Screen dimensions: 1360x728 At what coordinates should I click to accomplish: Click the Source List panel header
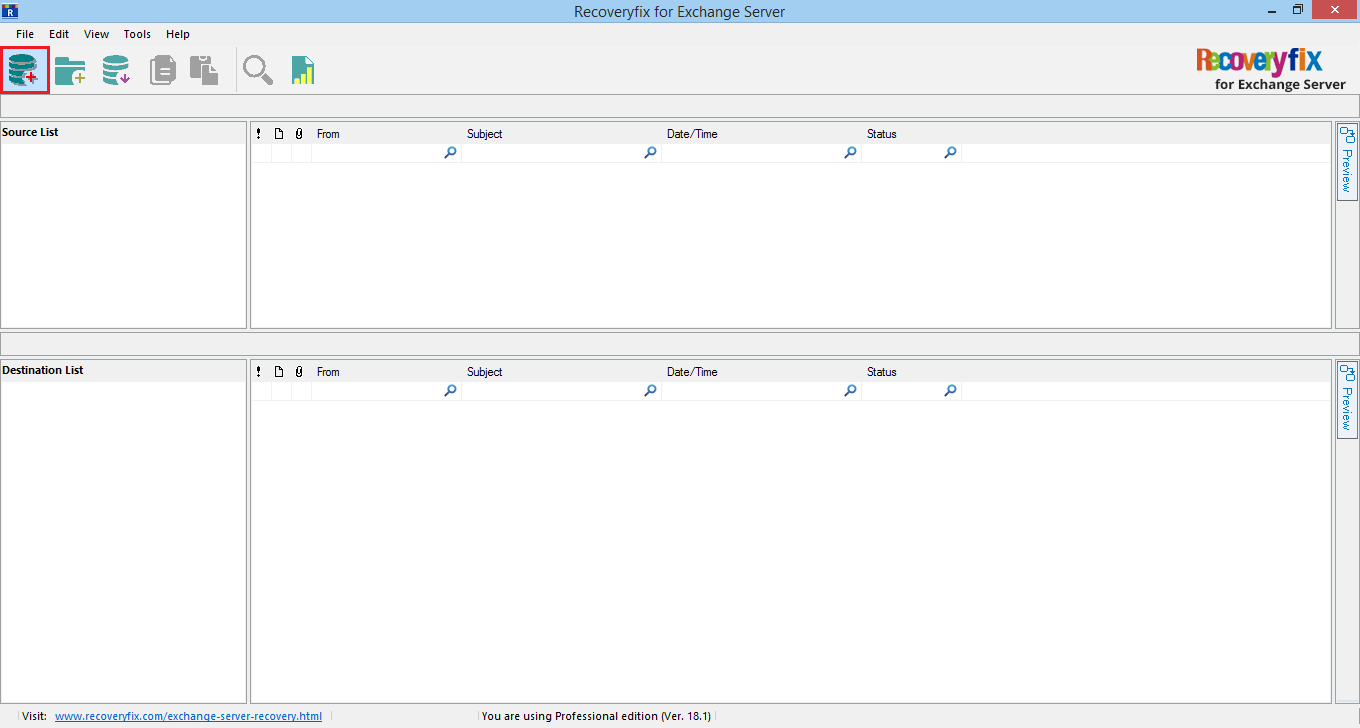[x=123, y=133]
